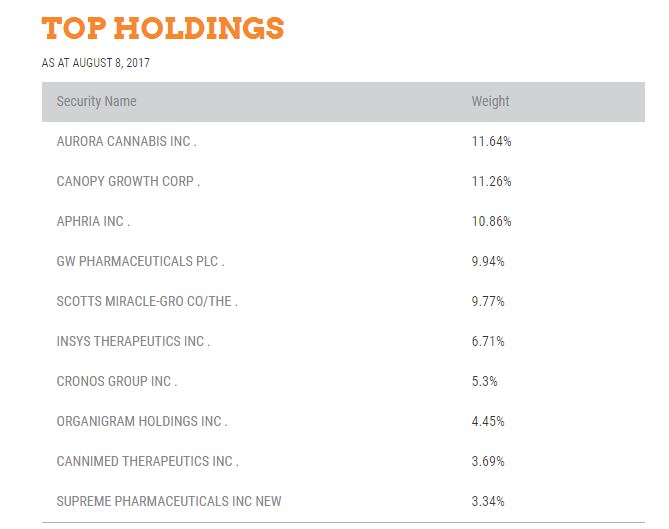Click Cronos Group Inc name

[116, 382]
